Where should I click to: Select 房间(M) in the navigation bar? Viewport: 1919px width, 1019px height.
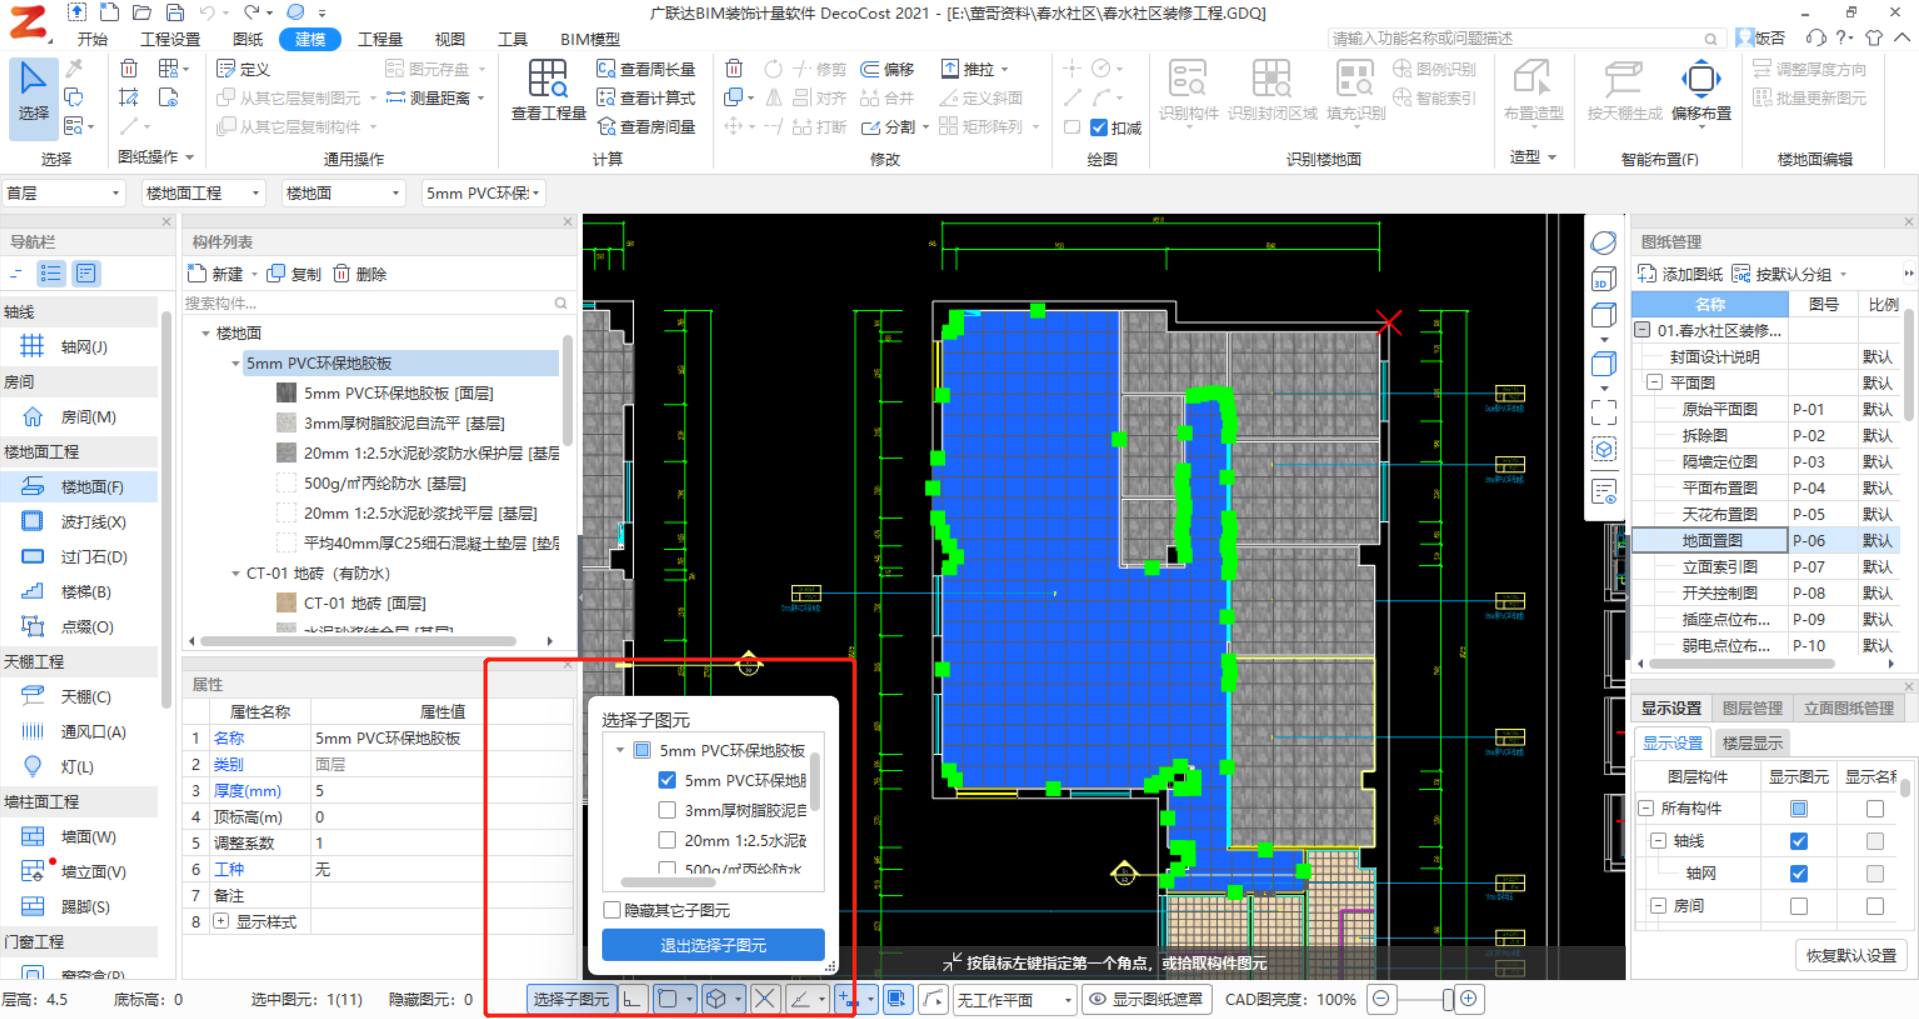[x=79, y=417]
